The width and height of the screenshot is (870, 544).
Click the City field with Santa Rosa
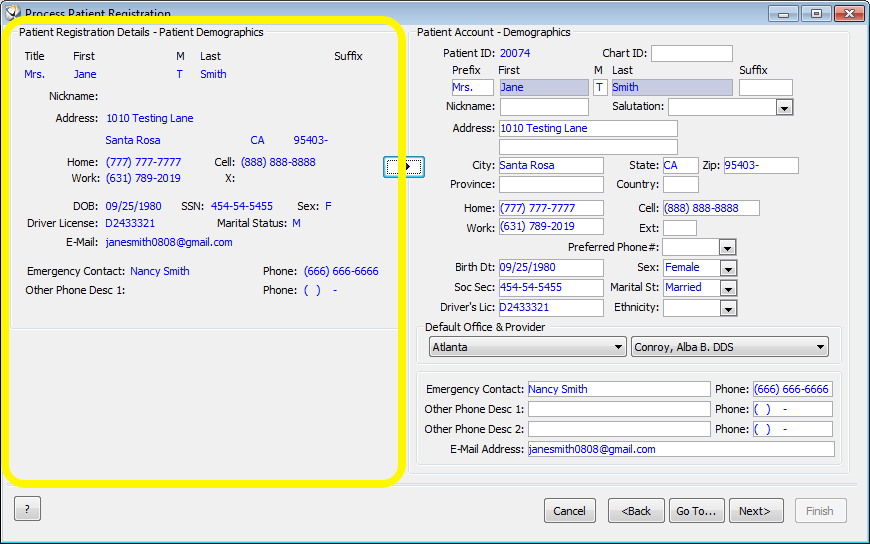pos(551,165)
